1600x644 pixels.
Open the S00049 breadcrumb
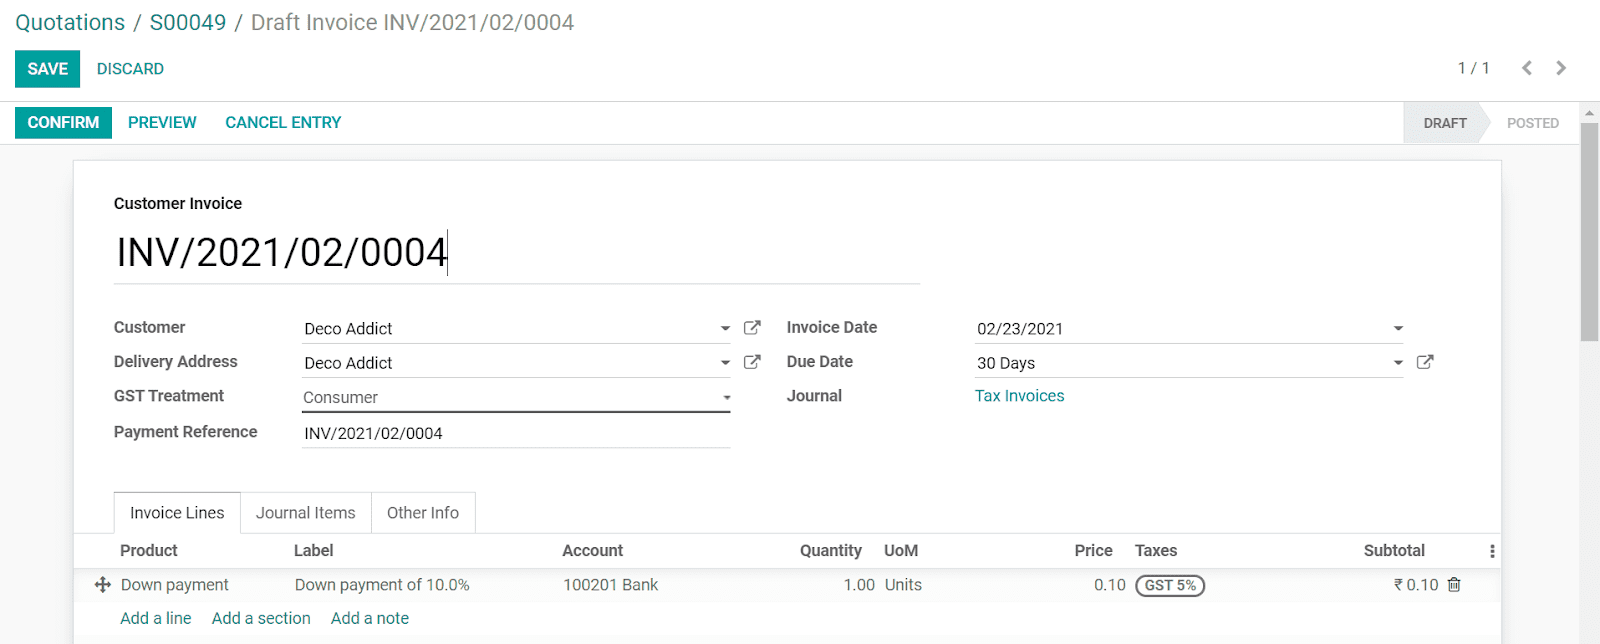point(188,22)
